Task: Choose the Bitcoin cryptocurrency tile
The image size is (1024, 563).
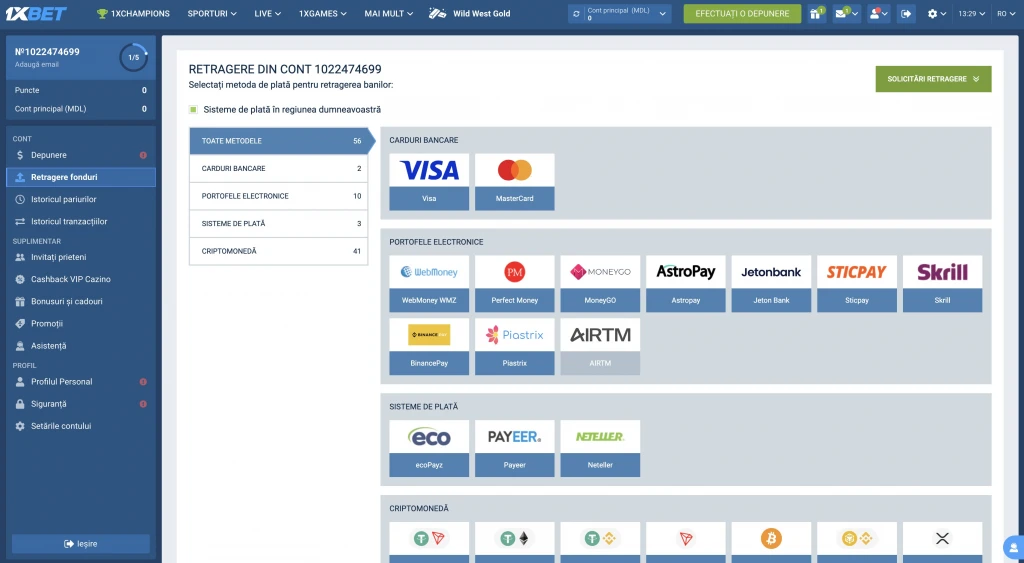Action: click(x=771, y=540)
